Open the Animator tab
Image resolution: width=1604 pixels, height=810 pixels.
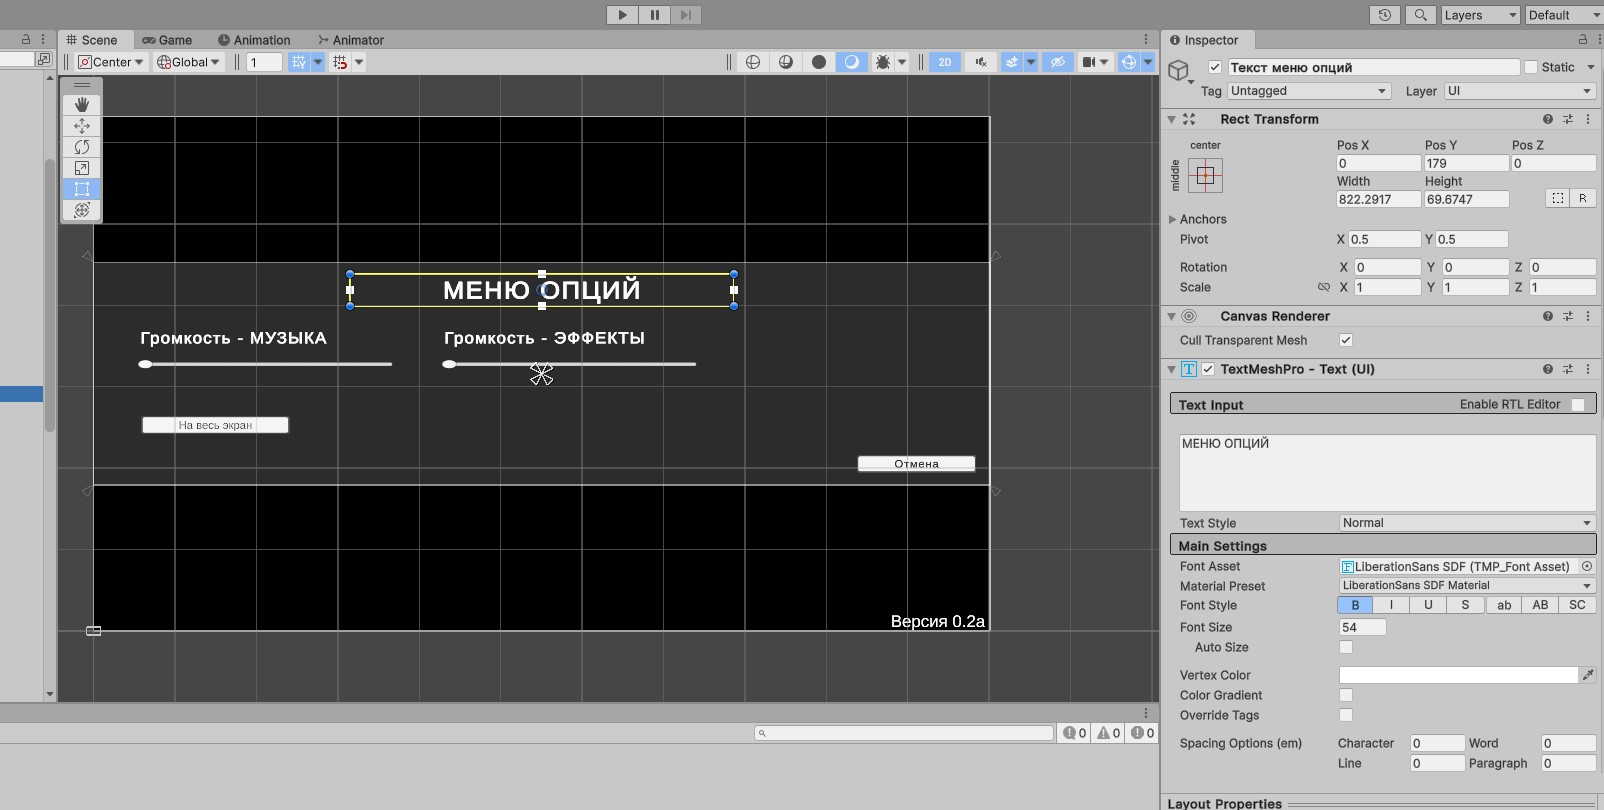click(351, 40)
